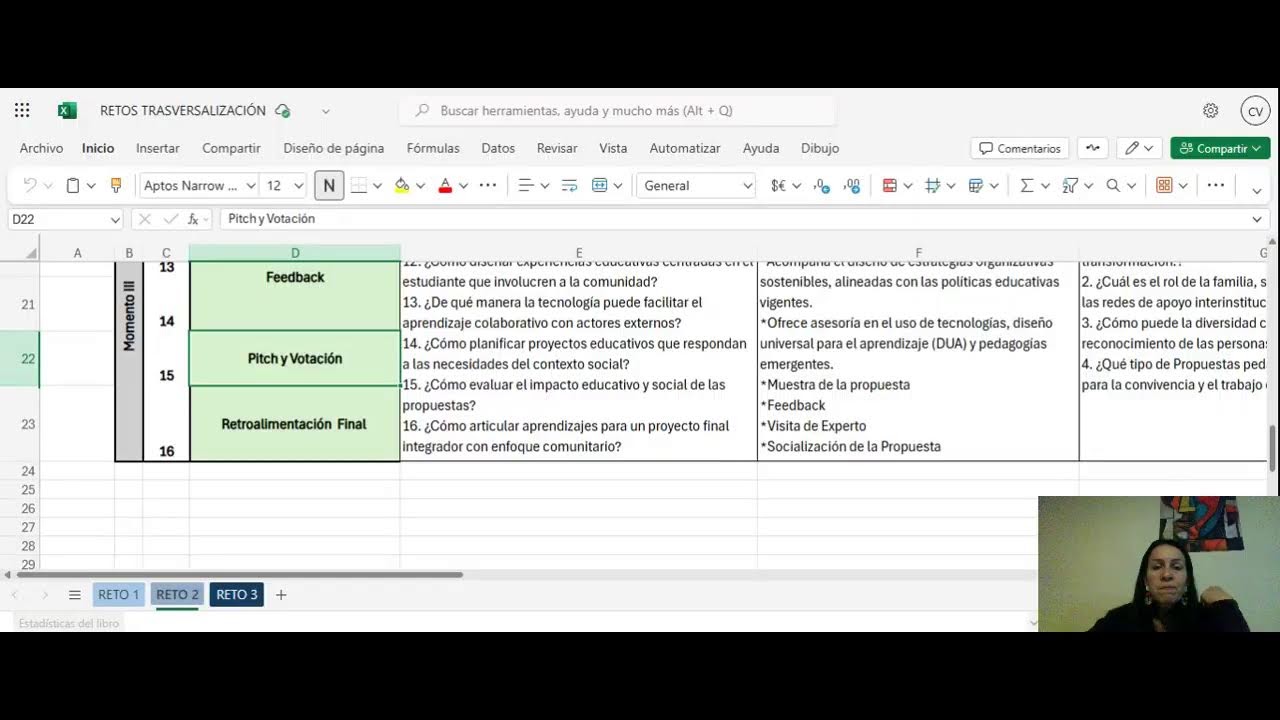
Task: Expand the fill color dropdown arrow
Action: click(x=420, y=186)
